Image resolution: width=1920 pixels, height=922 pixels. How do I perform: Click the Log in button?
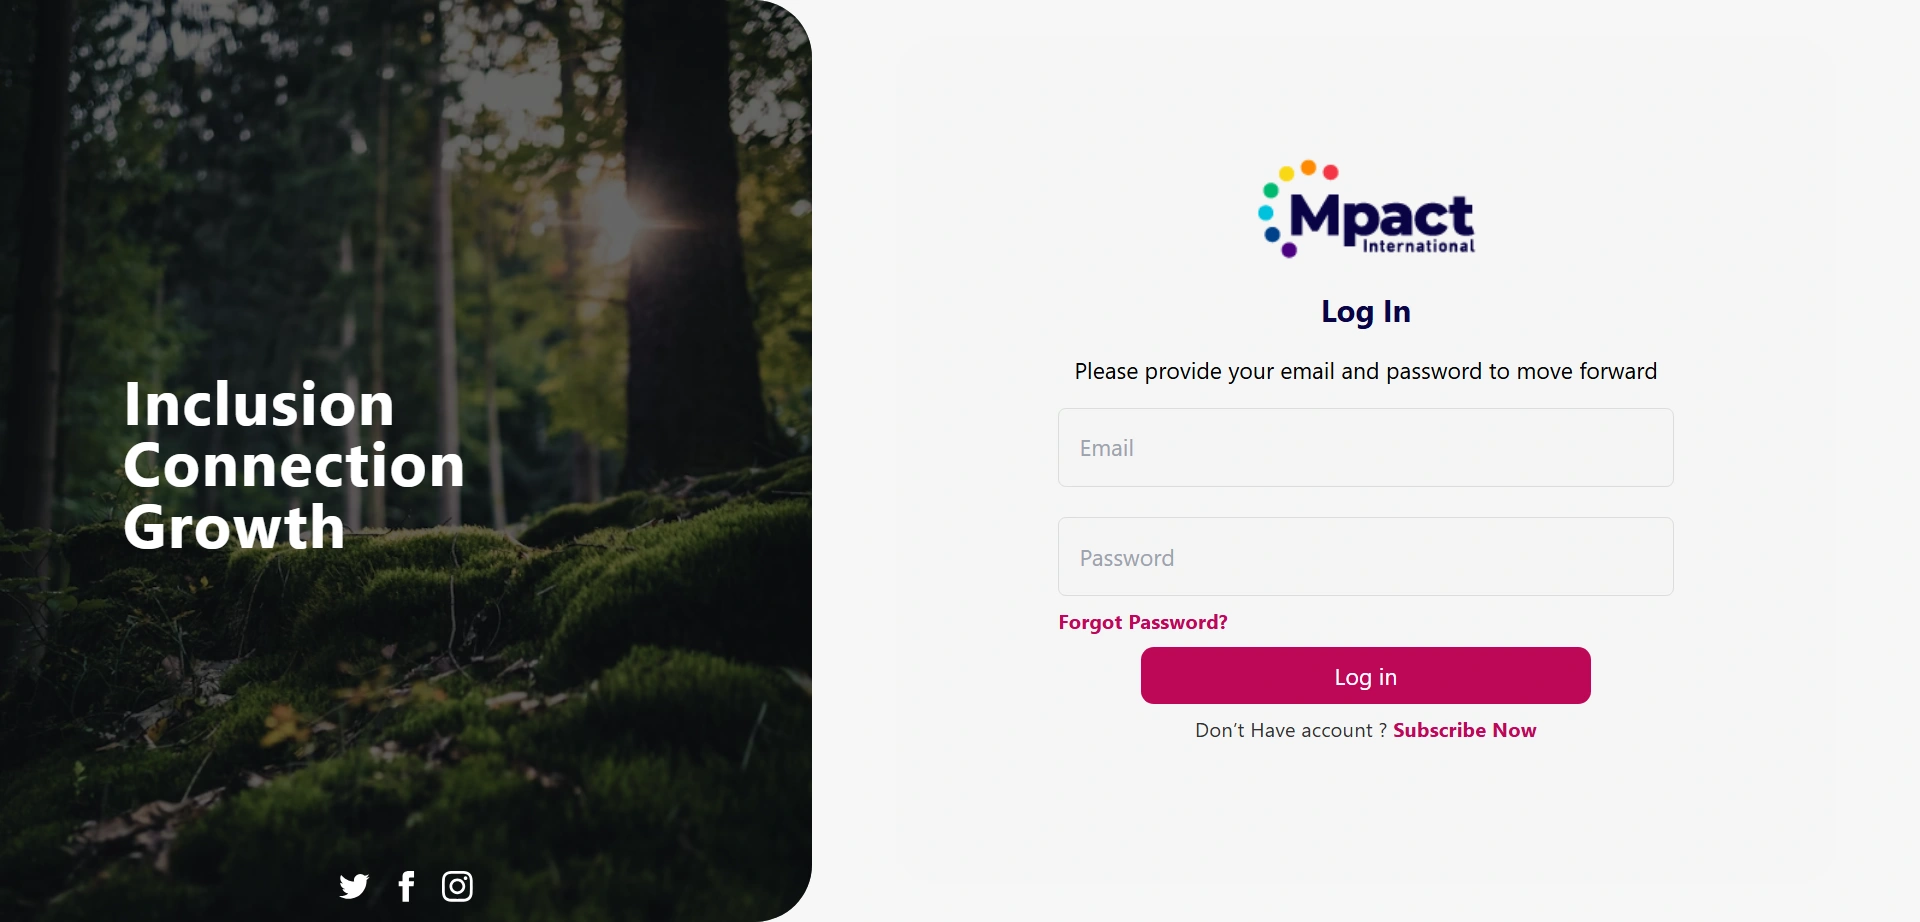pyautogui.click(x=1366, y=676)
